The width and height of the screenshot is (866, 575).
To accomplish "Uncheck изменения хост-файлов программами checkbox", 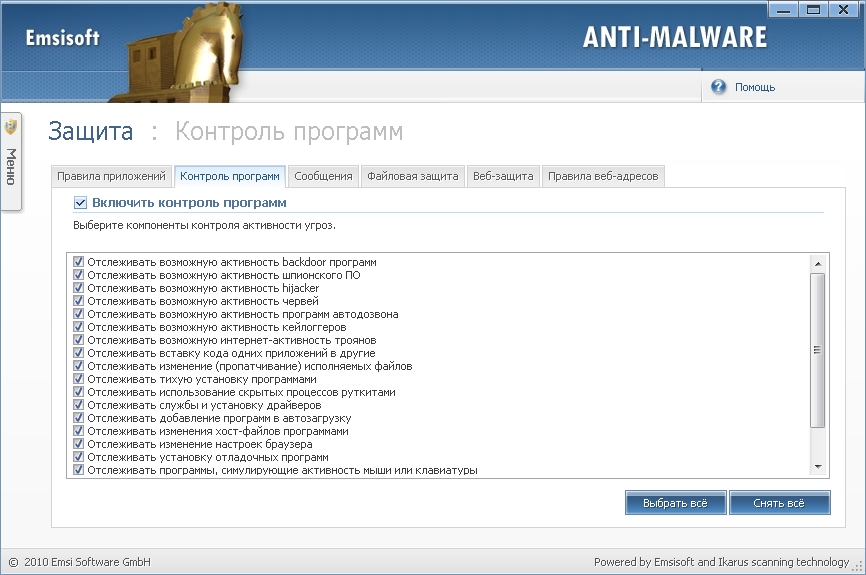I will [x=78, y=431].
